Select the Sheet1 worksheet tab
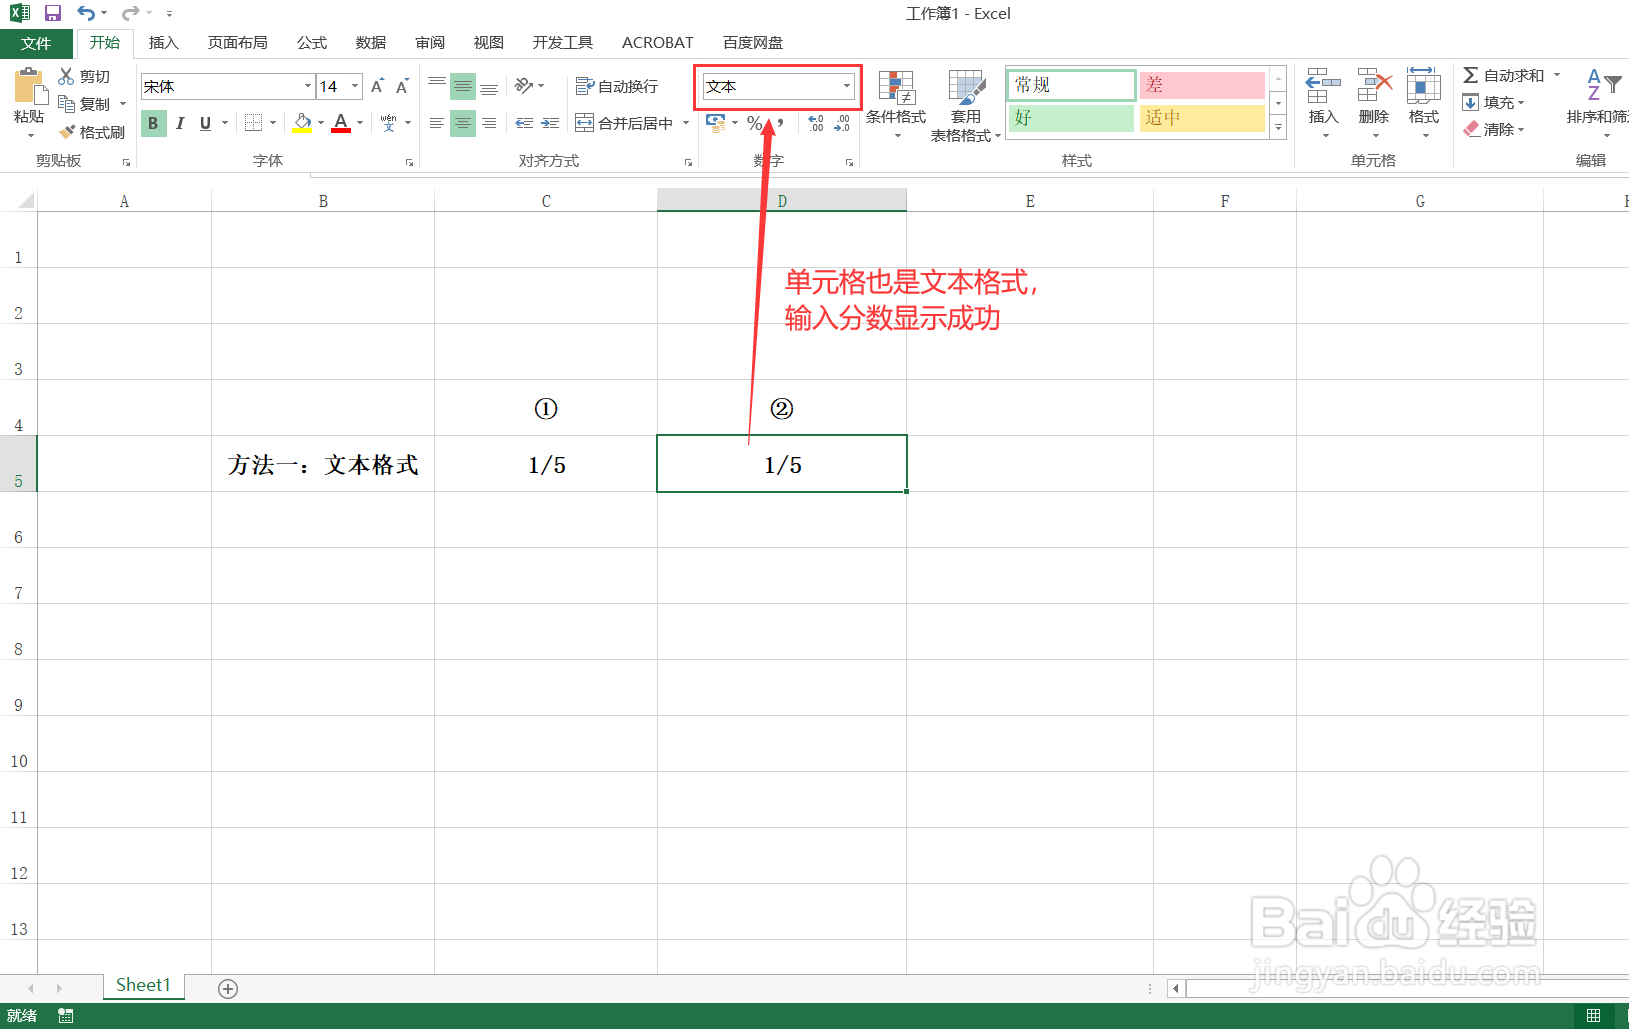The width and height of the screenshot is (1629, 1029). [143, 986]
